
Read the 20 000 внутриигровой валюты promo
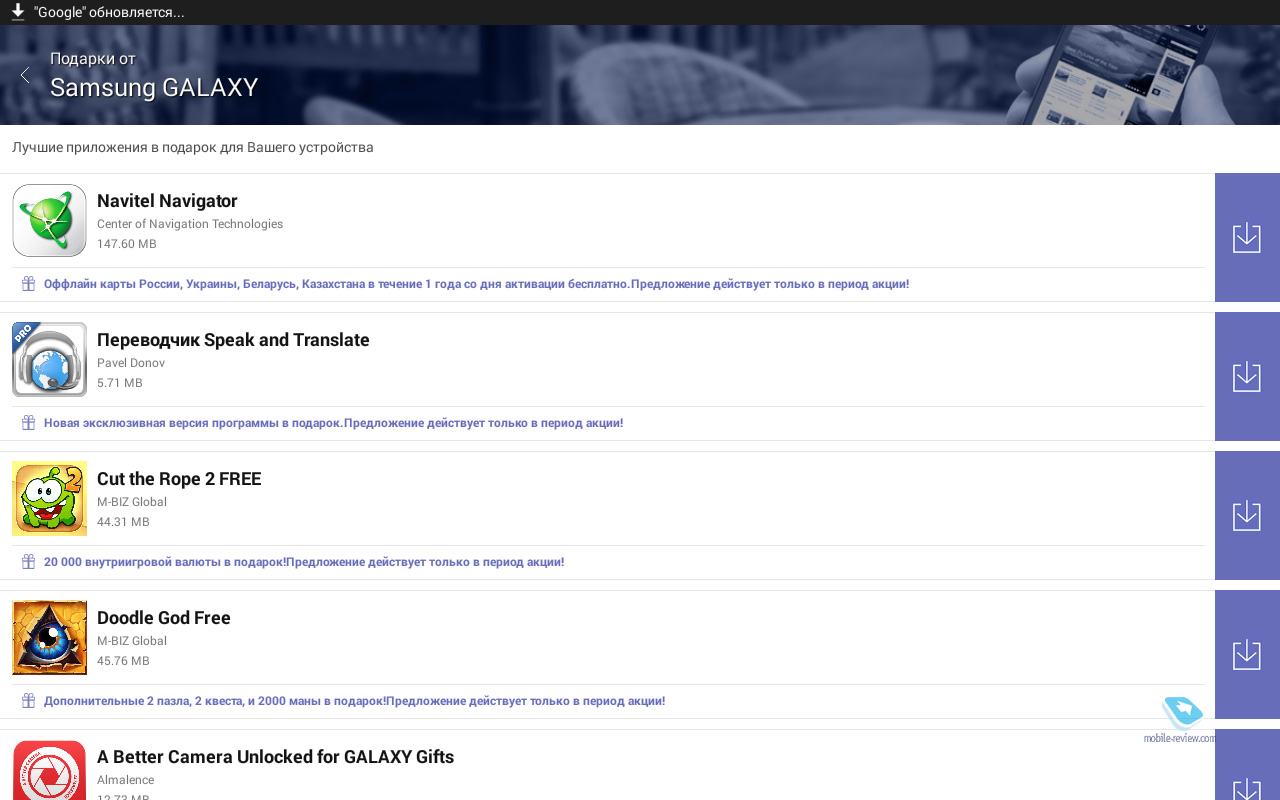pos(304,562)
